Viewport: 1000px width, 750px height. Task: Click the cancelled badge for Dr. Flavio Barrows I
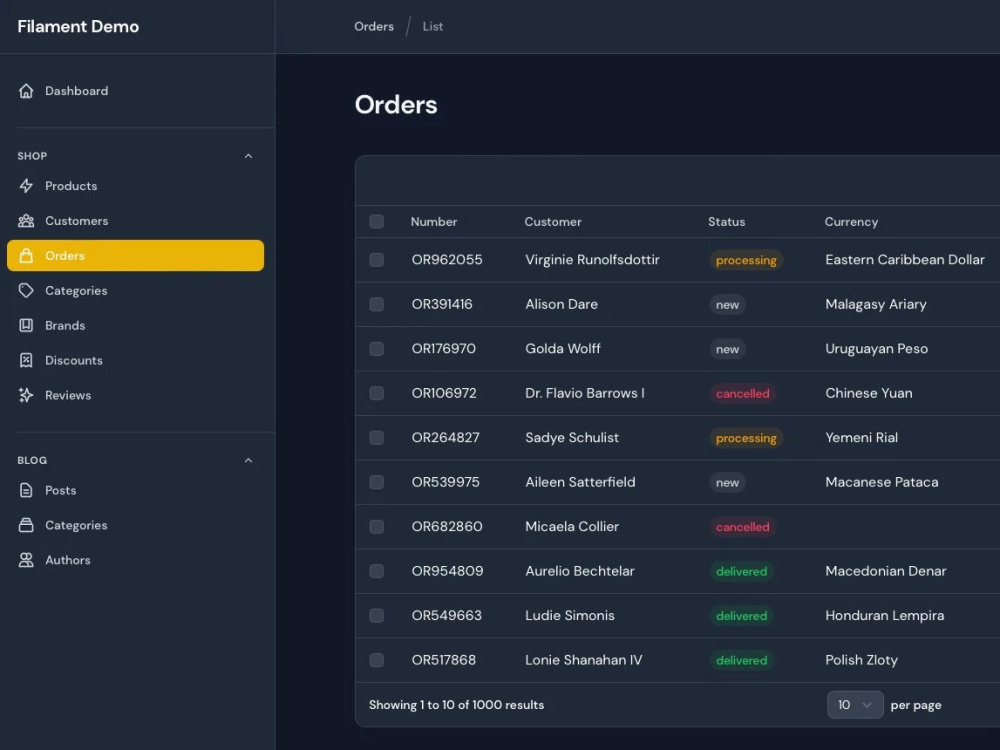(742, 393)
